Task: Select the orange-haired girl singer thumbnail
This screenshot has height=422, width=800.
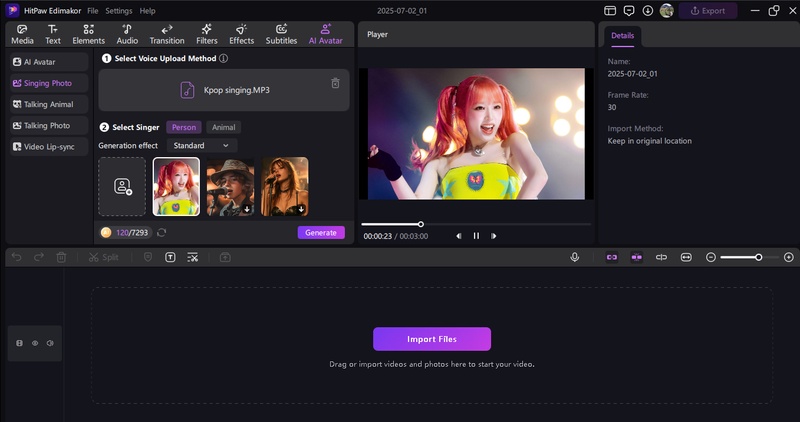Action: [177, 186]
